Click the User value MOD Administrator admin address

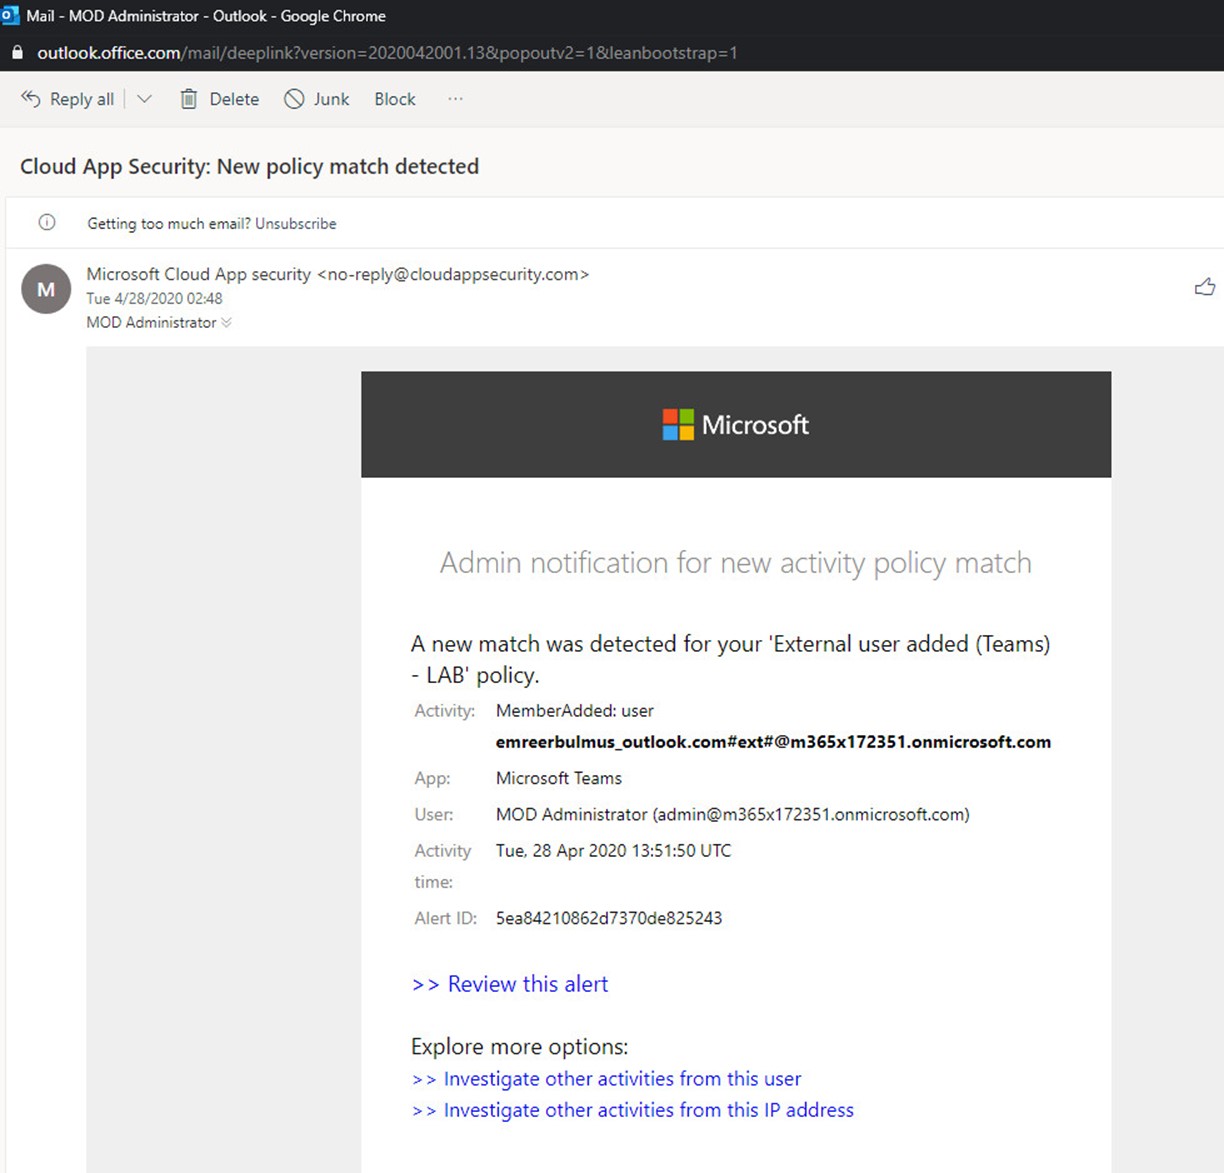point(733,814)
